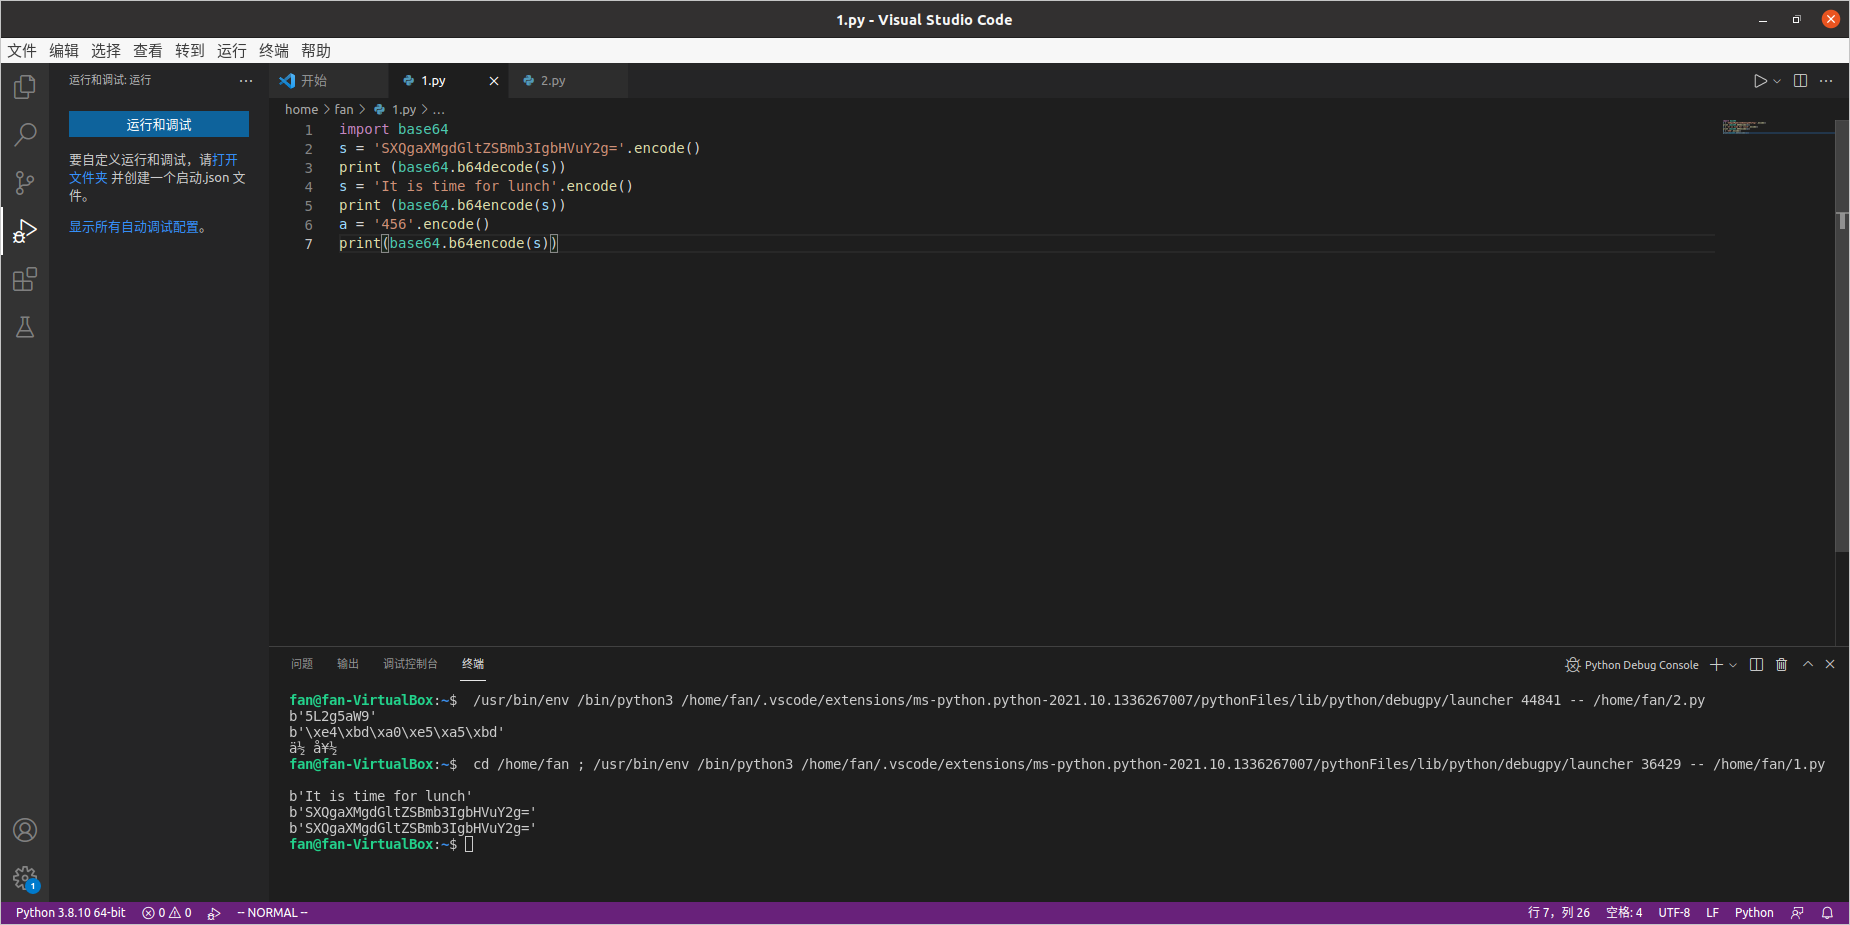Viewport: 1850px width, 925px height.
Task: Switch to the 调试控制台 panel tab
Action: point(410,664)
